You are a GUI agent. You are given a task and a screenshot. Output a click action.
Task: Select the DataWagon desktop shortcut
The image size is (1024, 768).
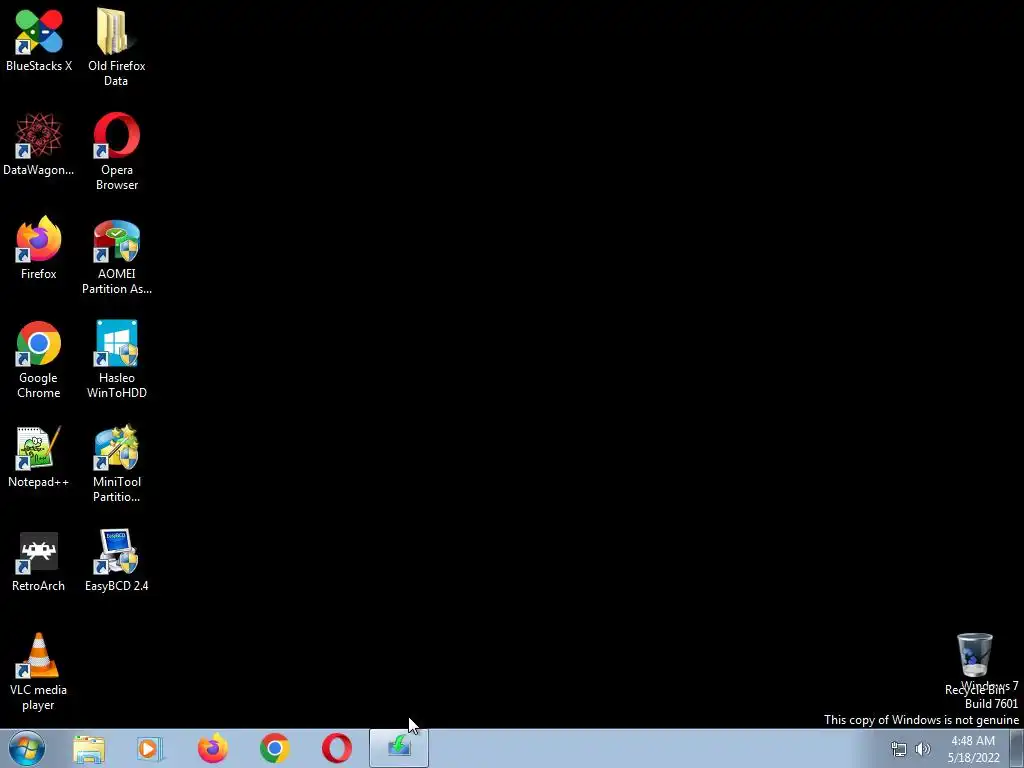39,144
